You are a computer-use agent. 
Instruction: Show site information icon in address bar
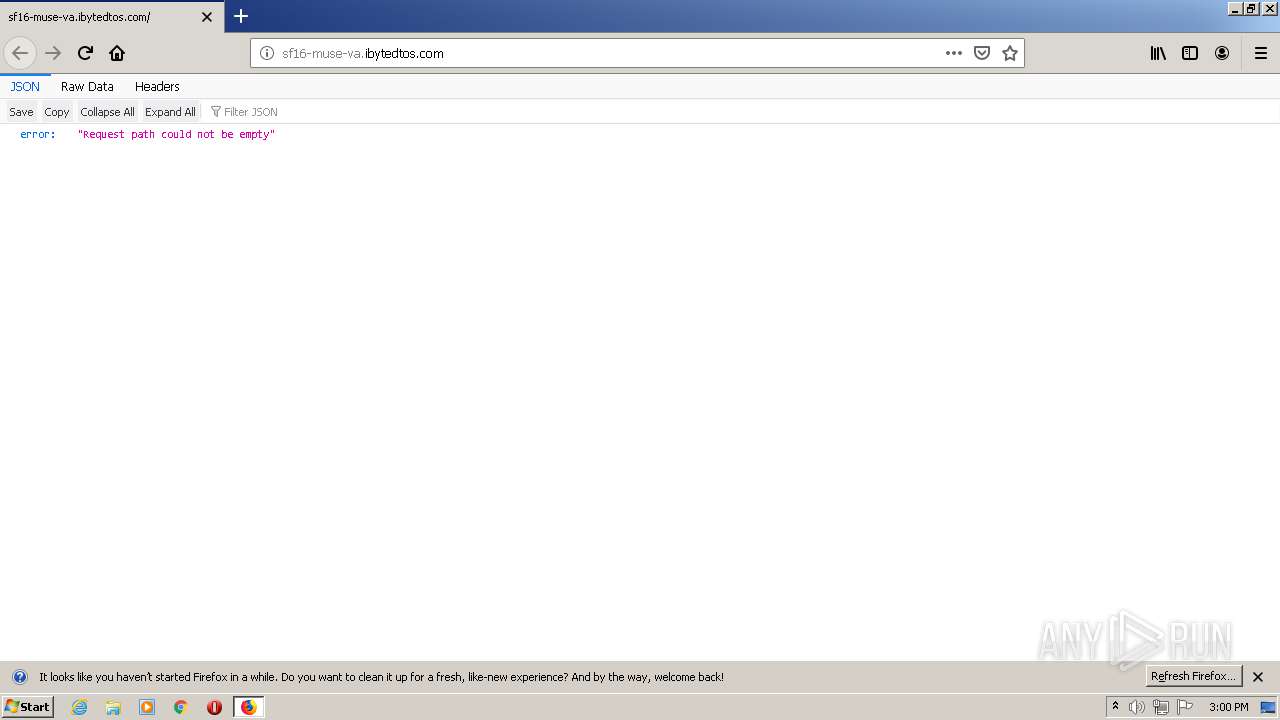coord(267,53)
